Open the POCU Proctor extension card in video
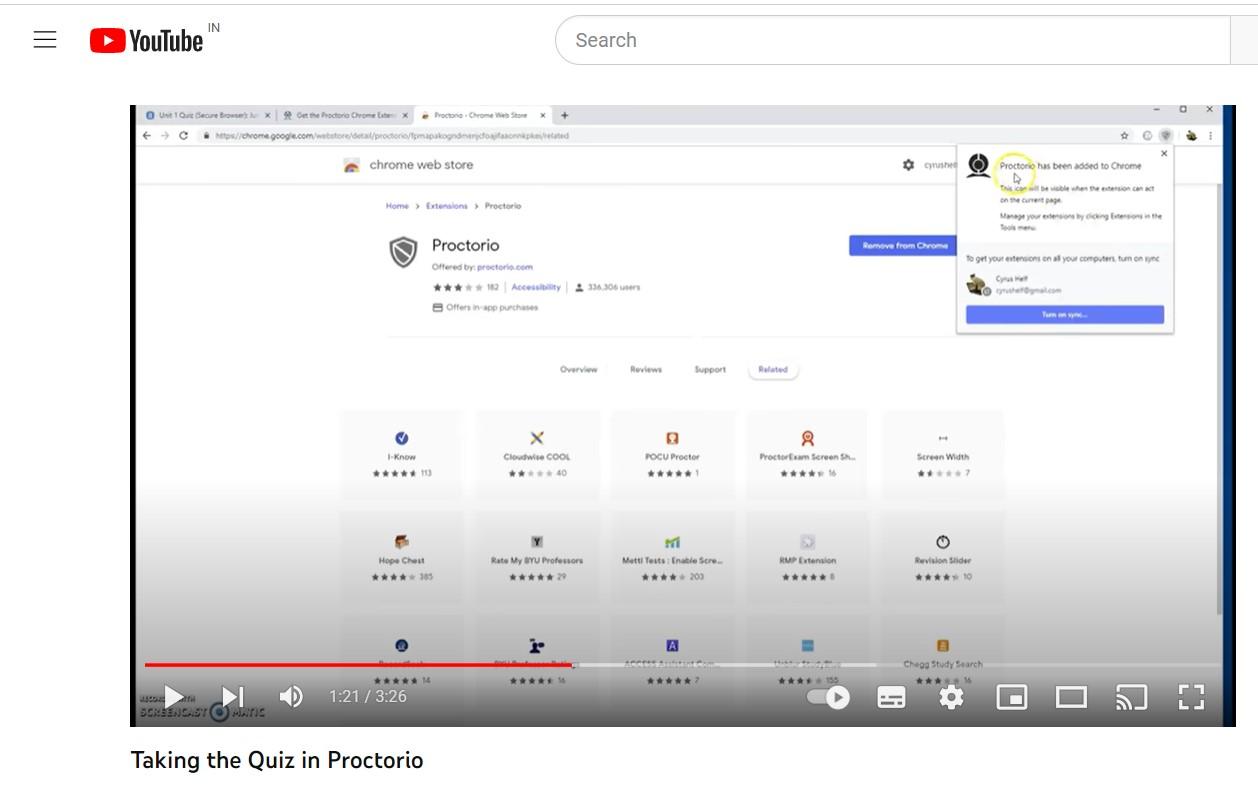The image size is (1258, 787). (x=672, y=455)
